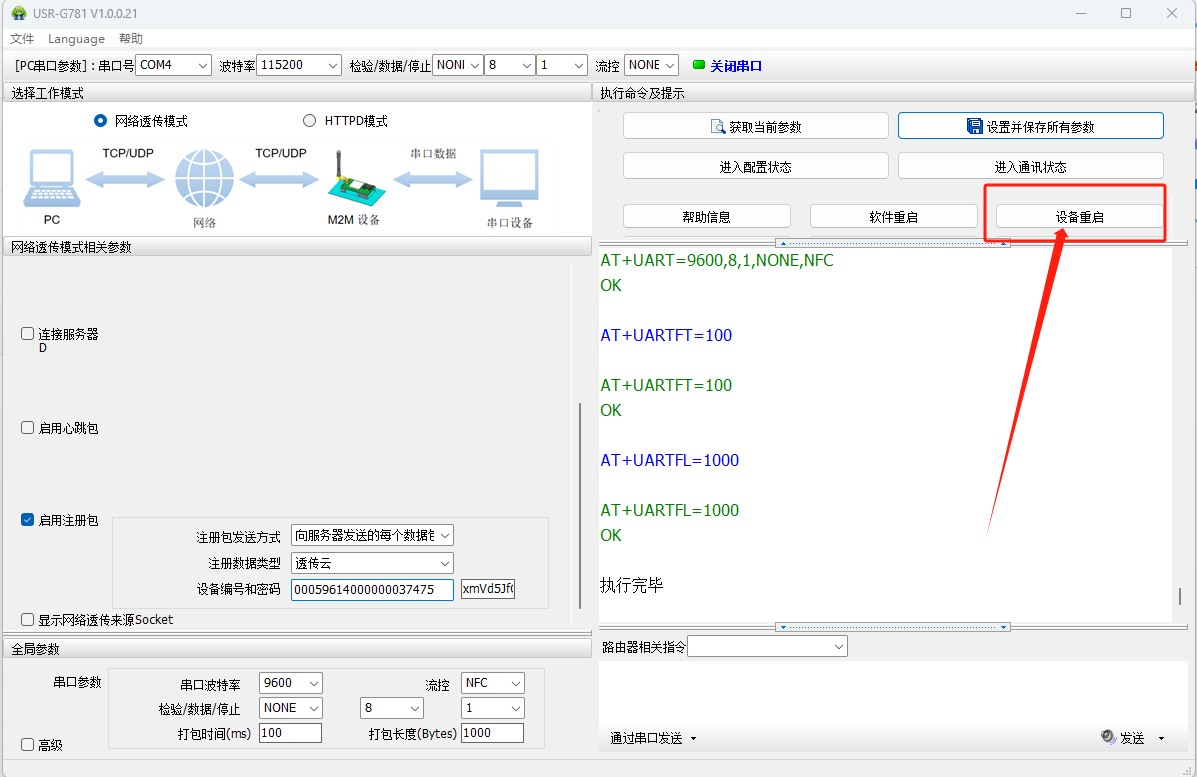Open the Language menu
Image resolution: width=1197 pixels, height=777 pixels.
(x=76, y=39)
